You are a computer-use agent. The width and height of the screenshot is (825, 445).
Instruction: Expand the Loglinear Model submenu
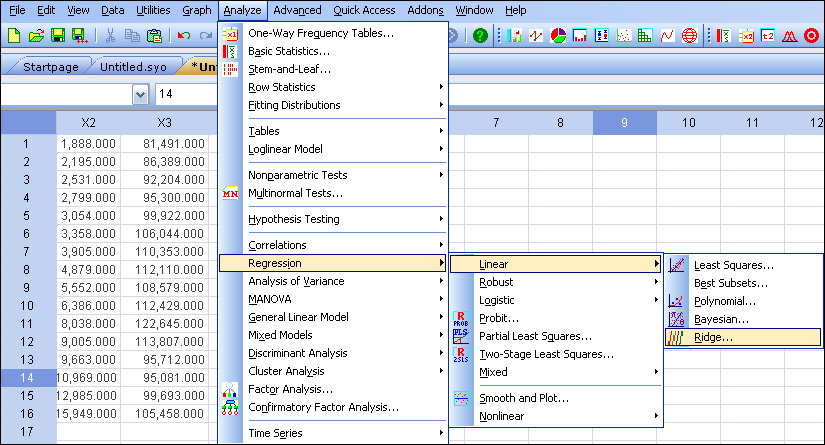tap(333, 149)
